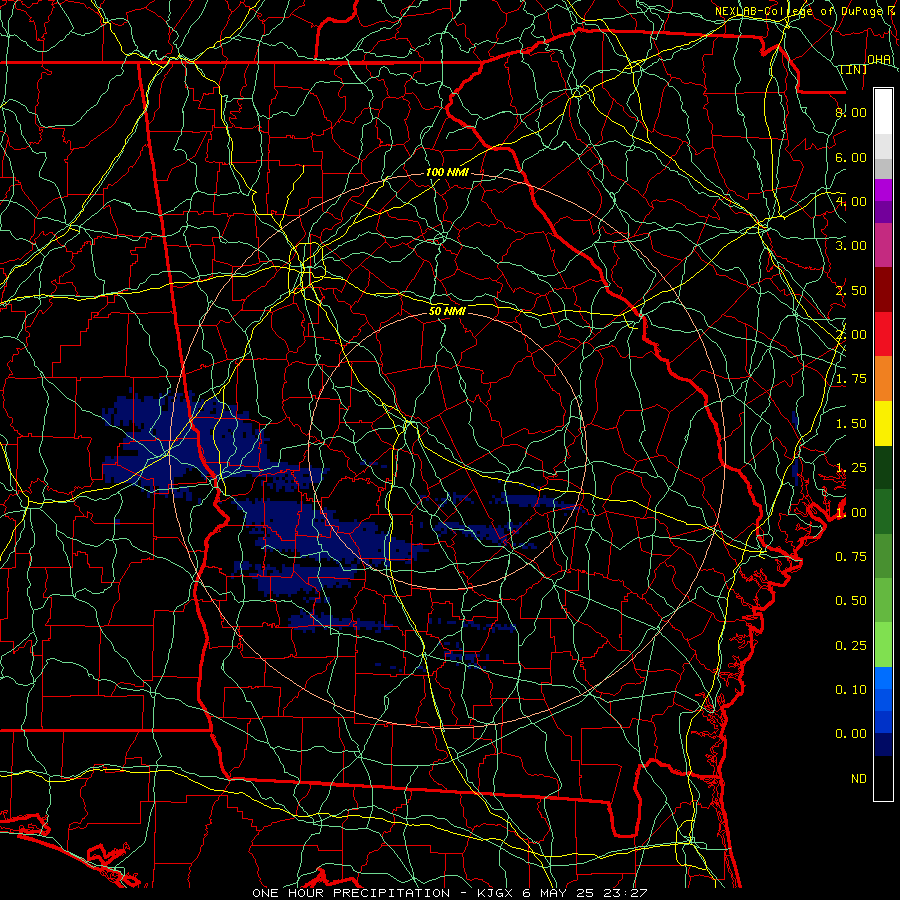Click the '50 NMI' range ring label
900x900 pixels.
[x=447, y=311]
